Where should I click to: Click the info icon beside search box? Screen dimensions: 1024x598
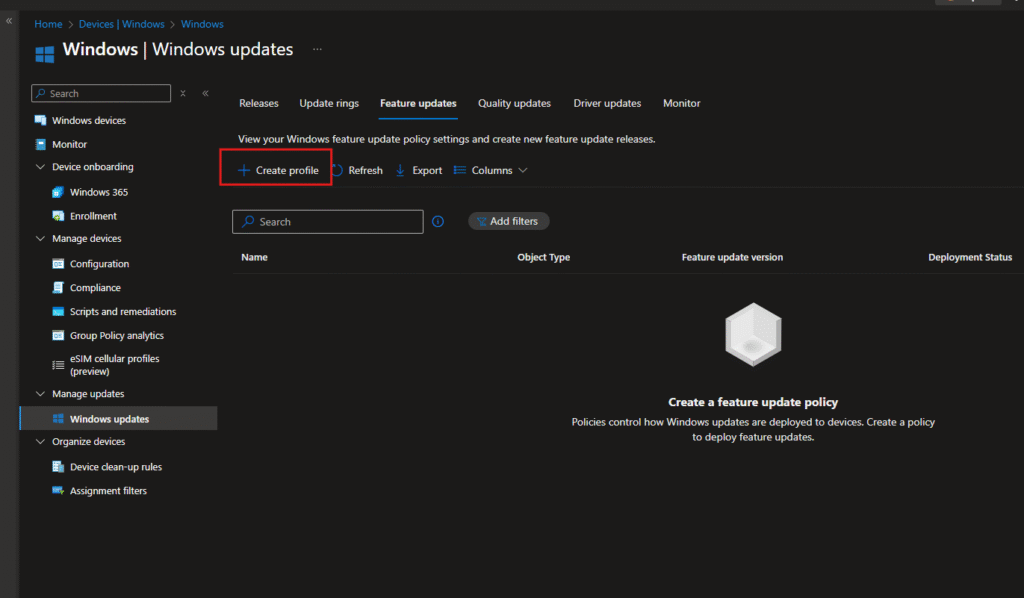tap(438, 222)
